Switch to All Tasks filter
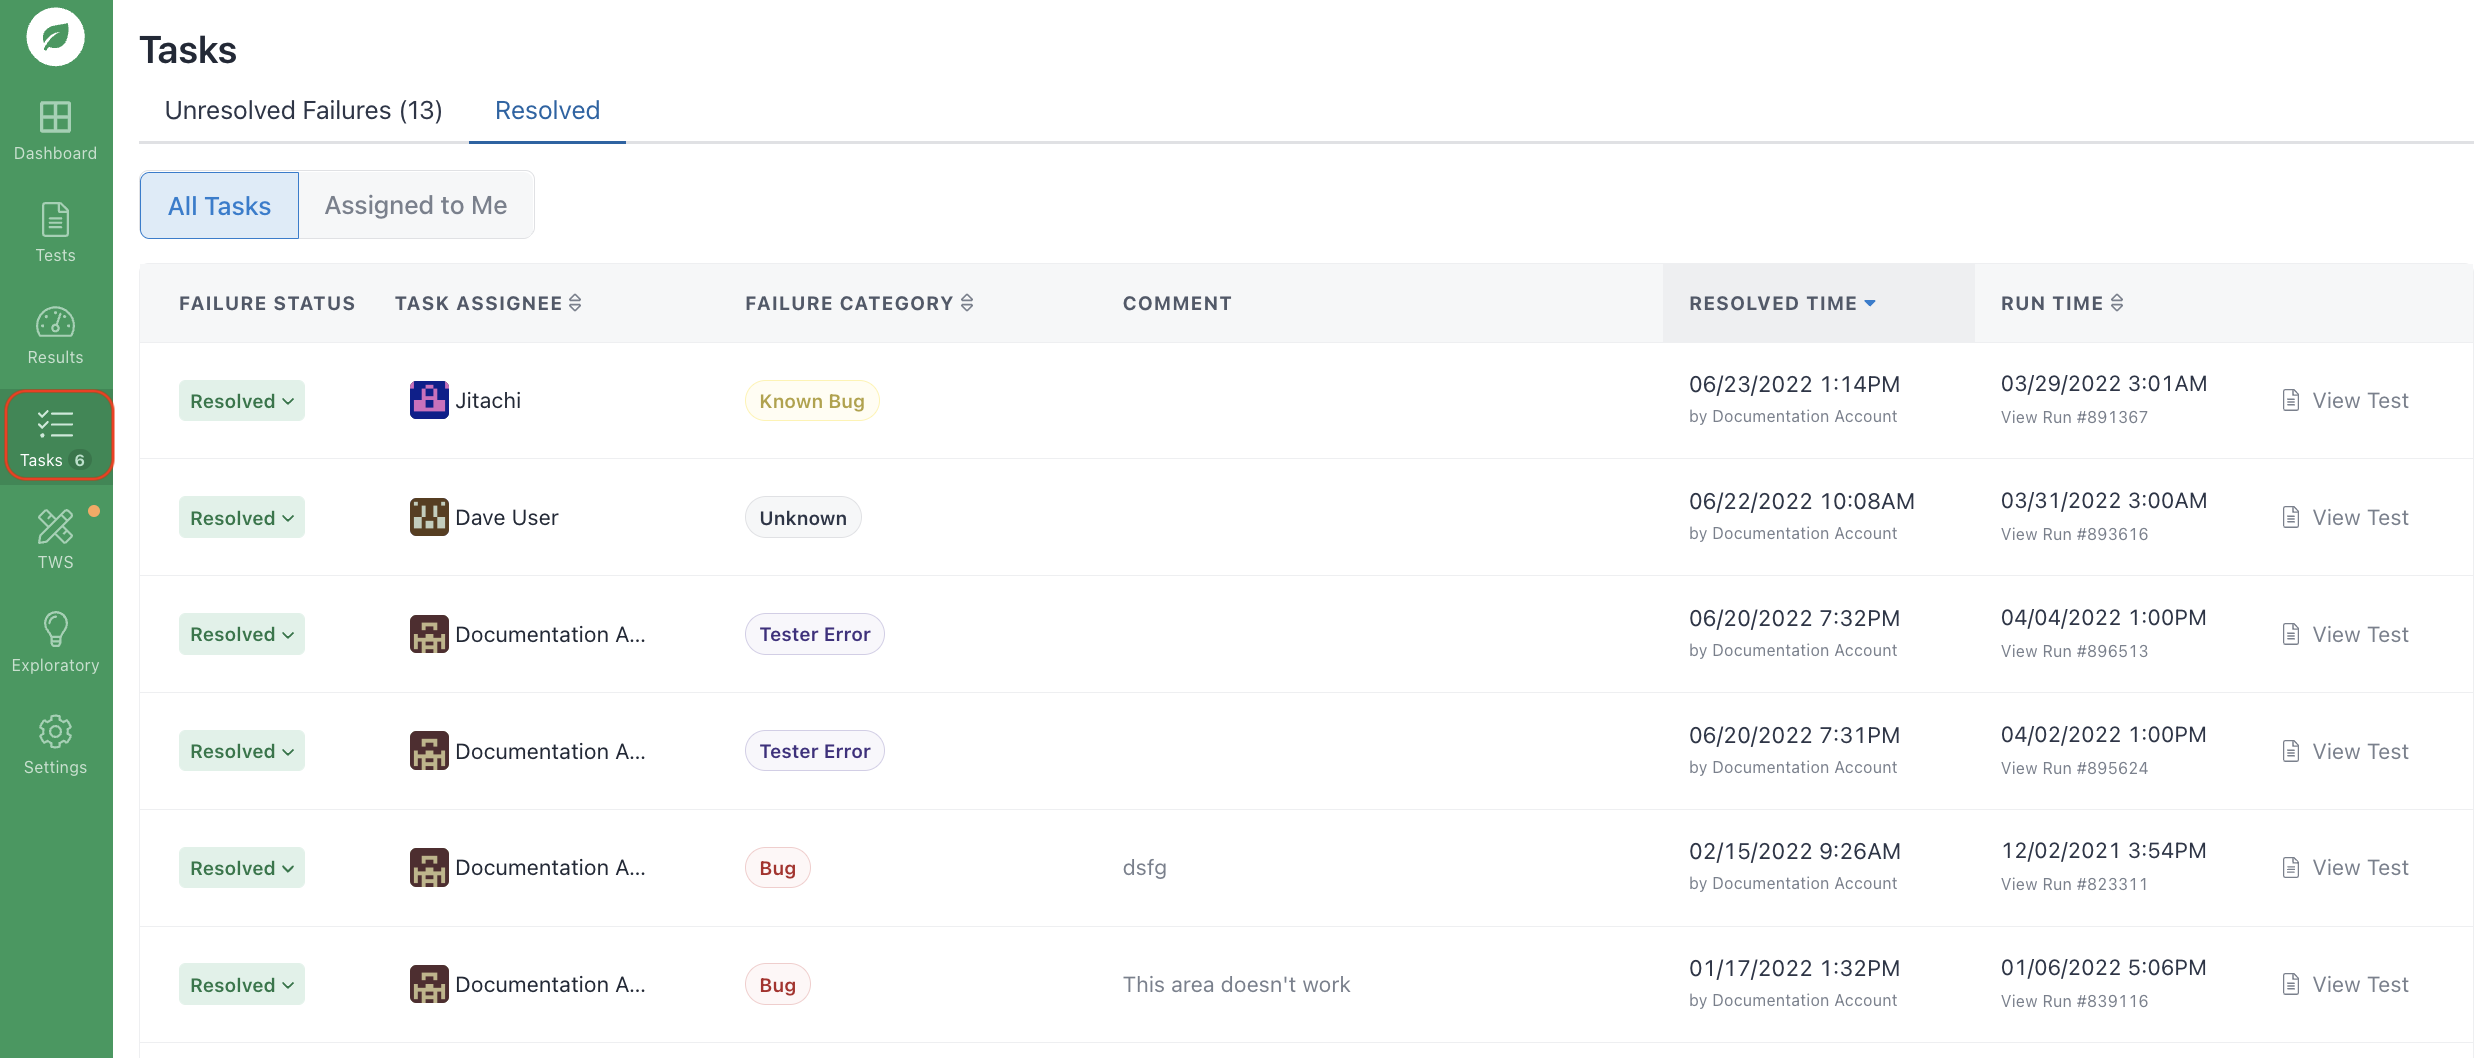The width and height of the screenshot is (2482, 1058). point(219,205)
